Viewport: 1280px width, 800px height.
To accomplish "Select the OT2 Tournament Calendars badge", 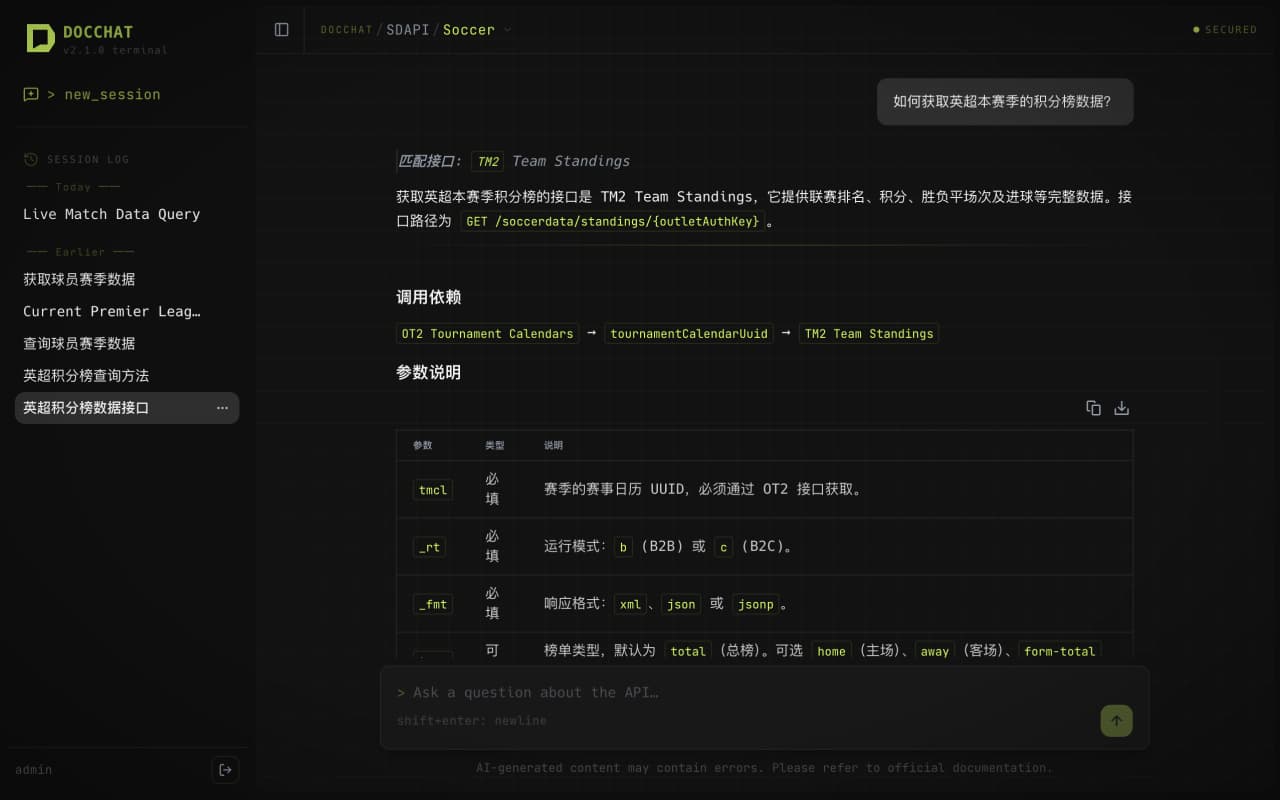I will (x=487, y=333).
